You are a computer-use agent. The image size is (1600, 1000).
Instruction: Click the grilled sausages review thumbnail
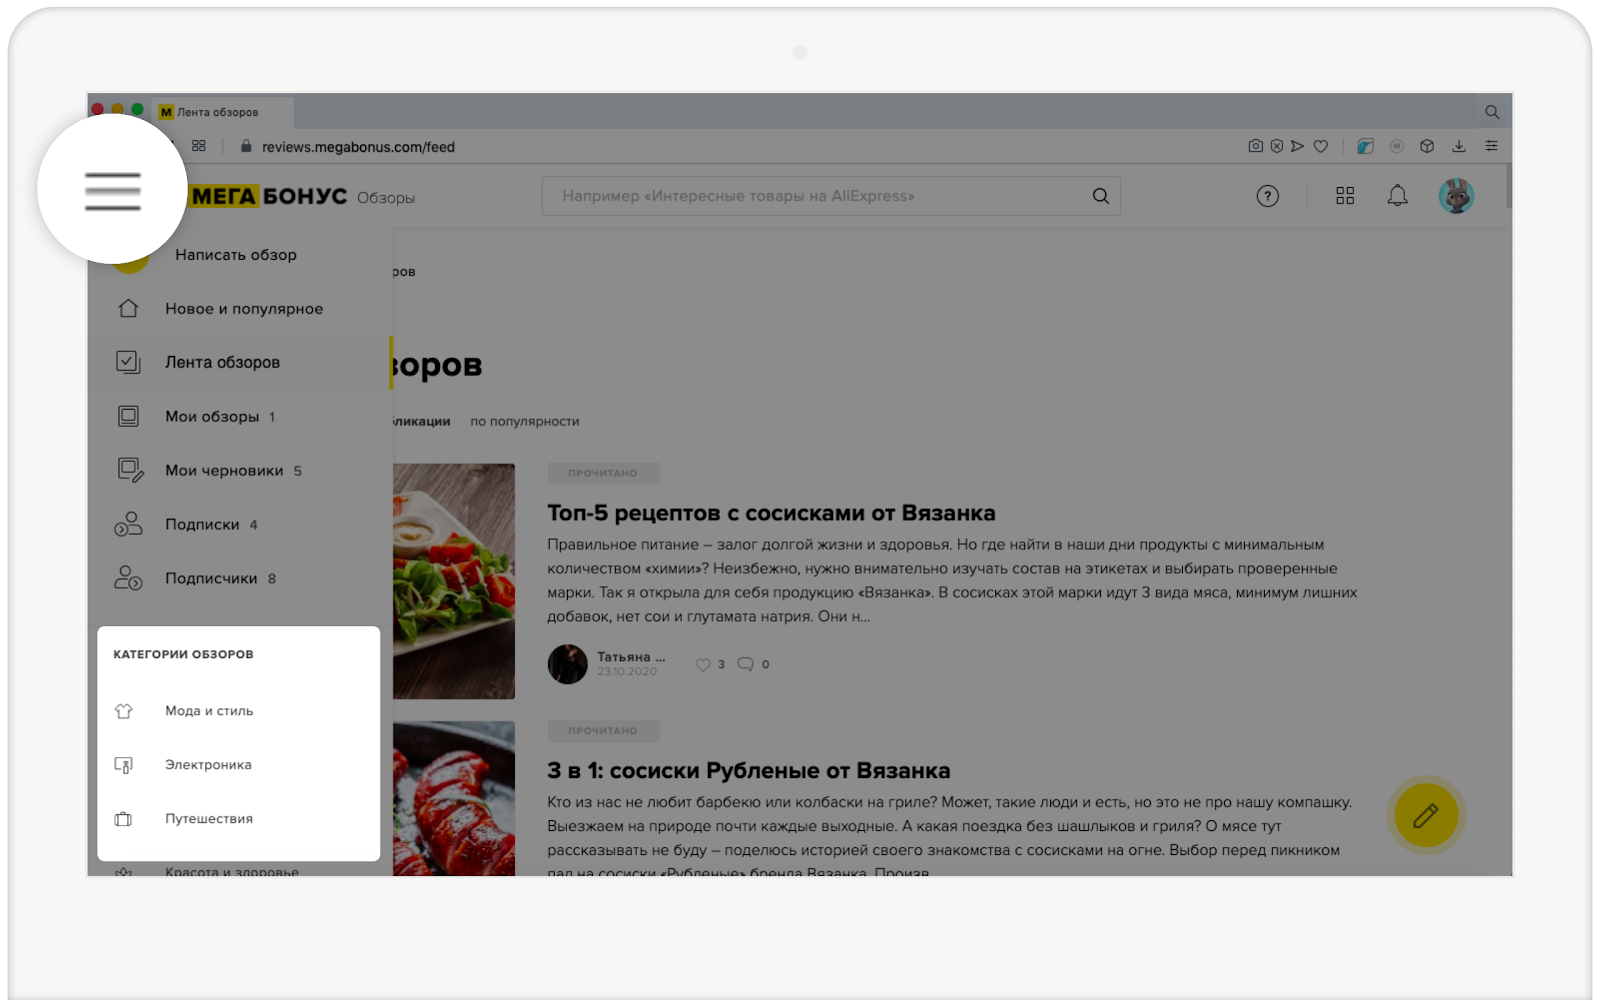454,799
